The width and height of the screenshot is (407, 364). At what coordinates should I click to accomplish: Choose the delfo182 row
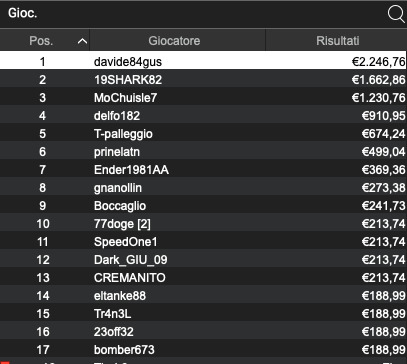click(203, 116)
